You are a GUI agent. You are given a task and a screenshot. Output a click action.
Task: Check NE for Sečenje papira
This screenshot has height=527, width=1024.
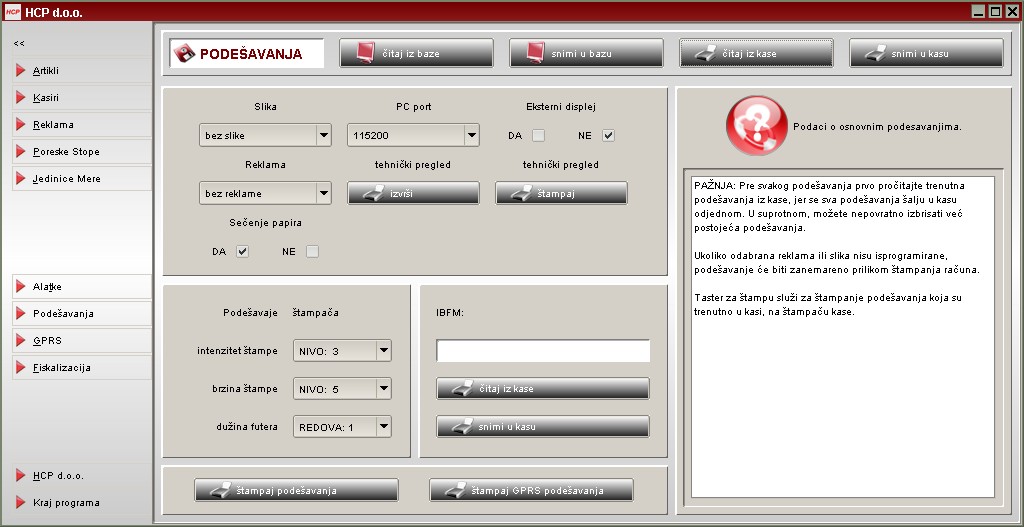pos(312,252)
